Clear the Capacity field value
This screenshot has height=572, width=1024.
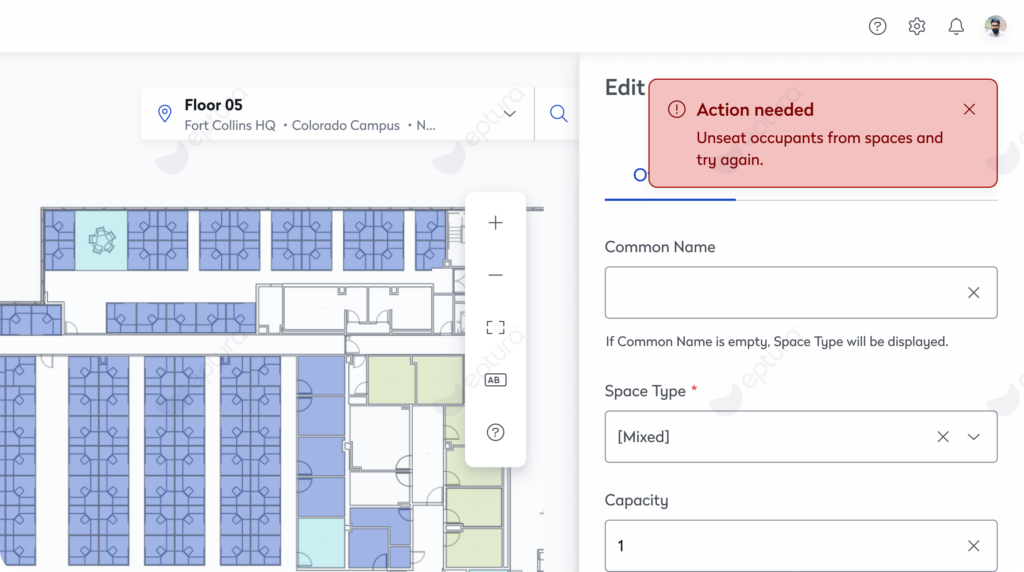(x=973, y=546)
